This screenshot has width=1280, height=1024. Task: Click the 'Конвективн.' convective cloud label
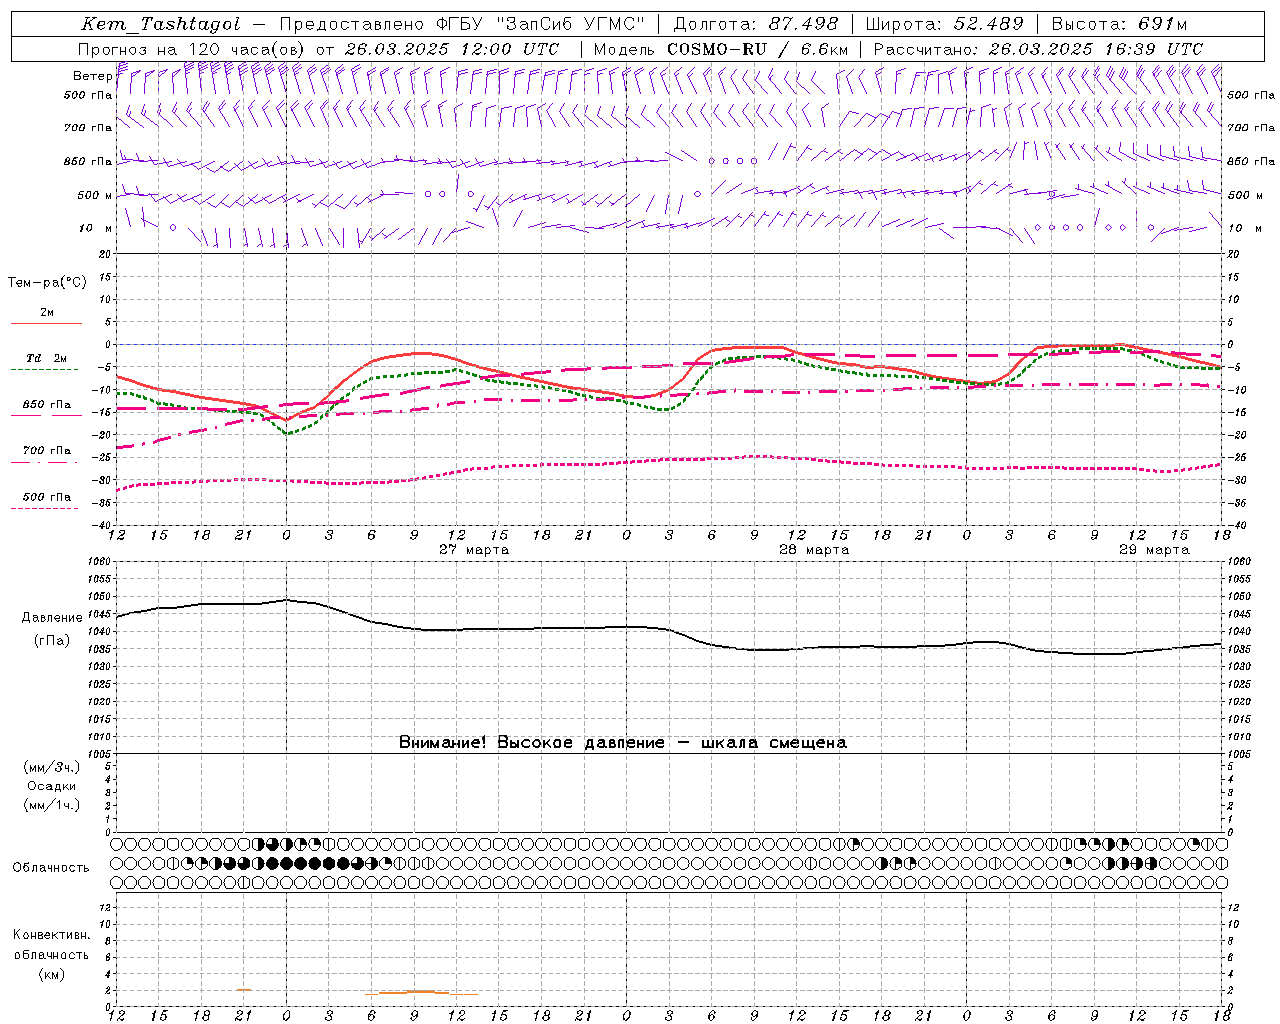pyautogui.click(x=51, y=935)
